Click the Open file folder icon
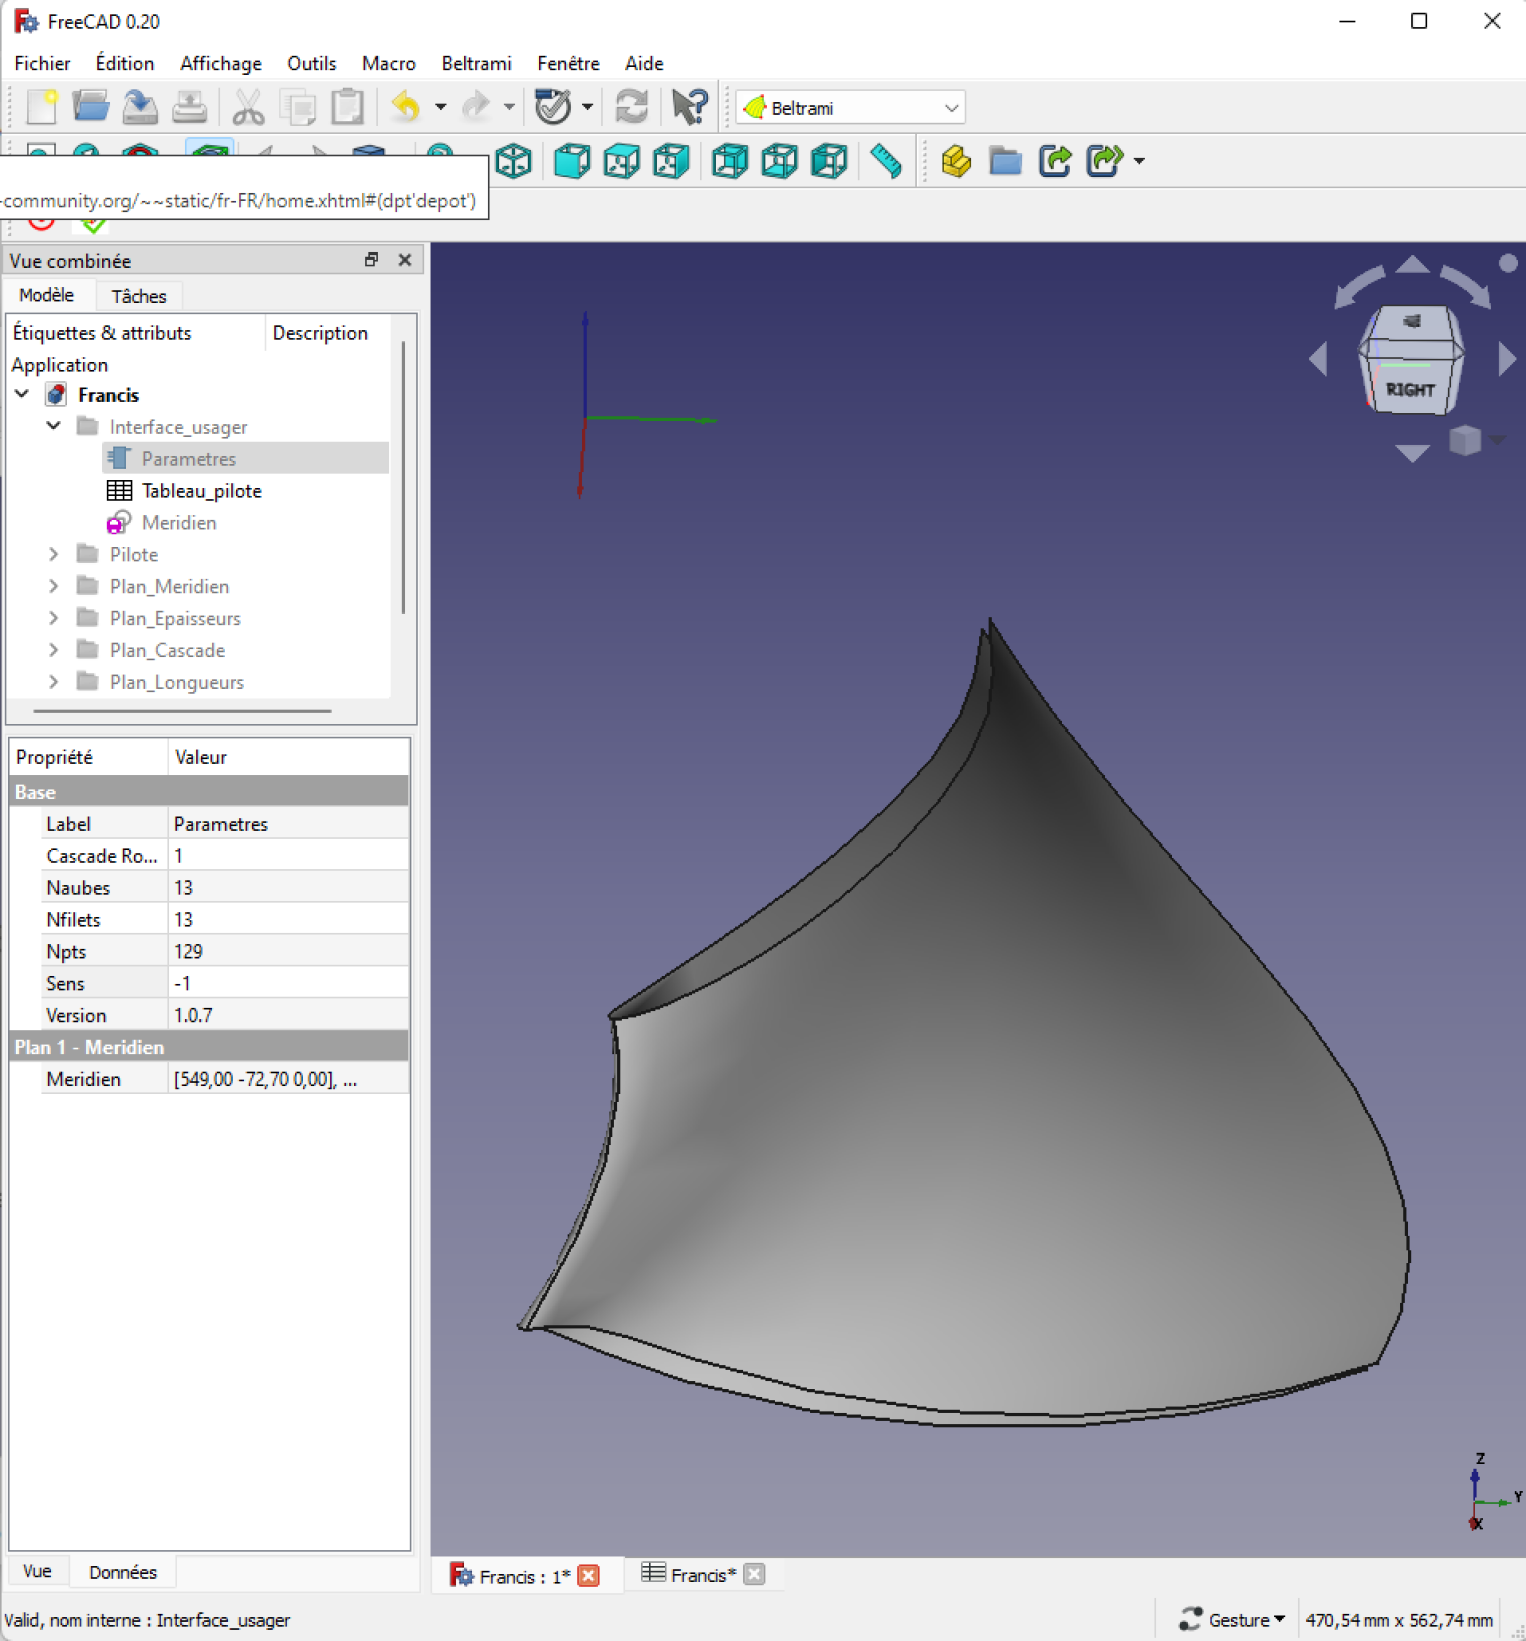1526x1641 pixels. coord(90,107)
